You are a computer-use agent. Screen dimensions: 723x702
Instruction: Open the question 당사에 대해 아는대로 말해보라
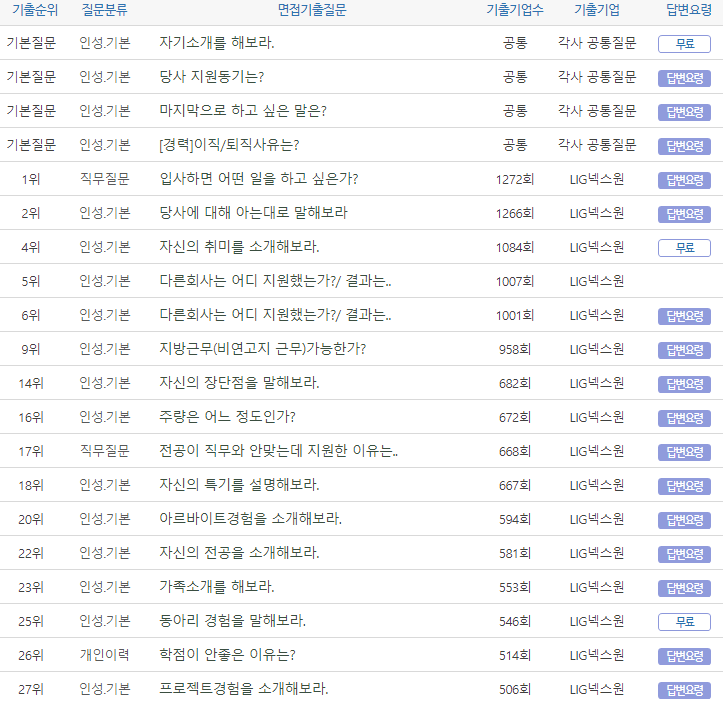[253, 213]
